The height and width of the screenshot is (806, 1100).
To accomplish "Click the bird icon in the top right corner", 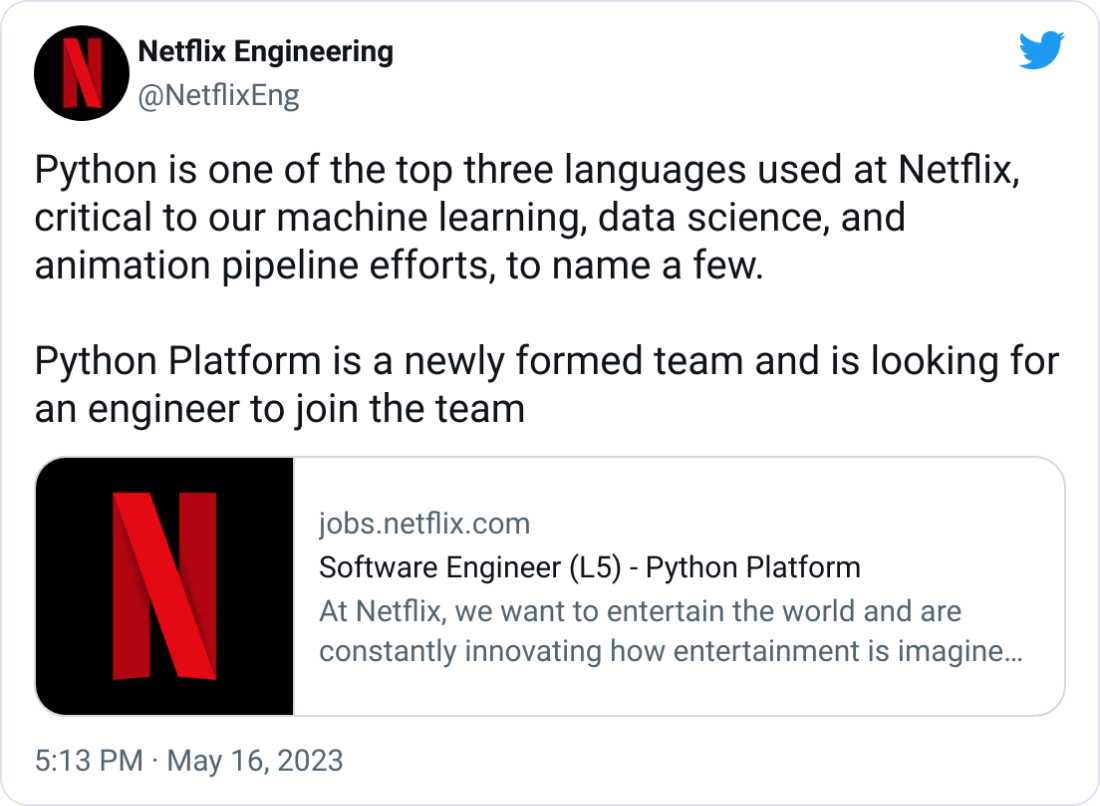I will tap(1041, 49).
